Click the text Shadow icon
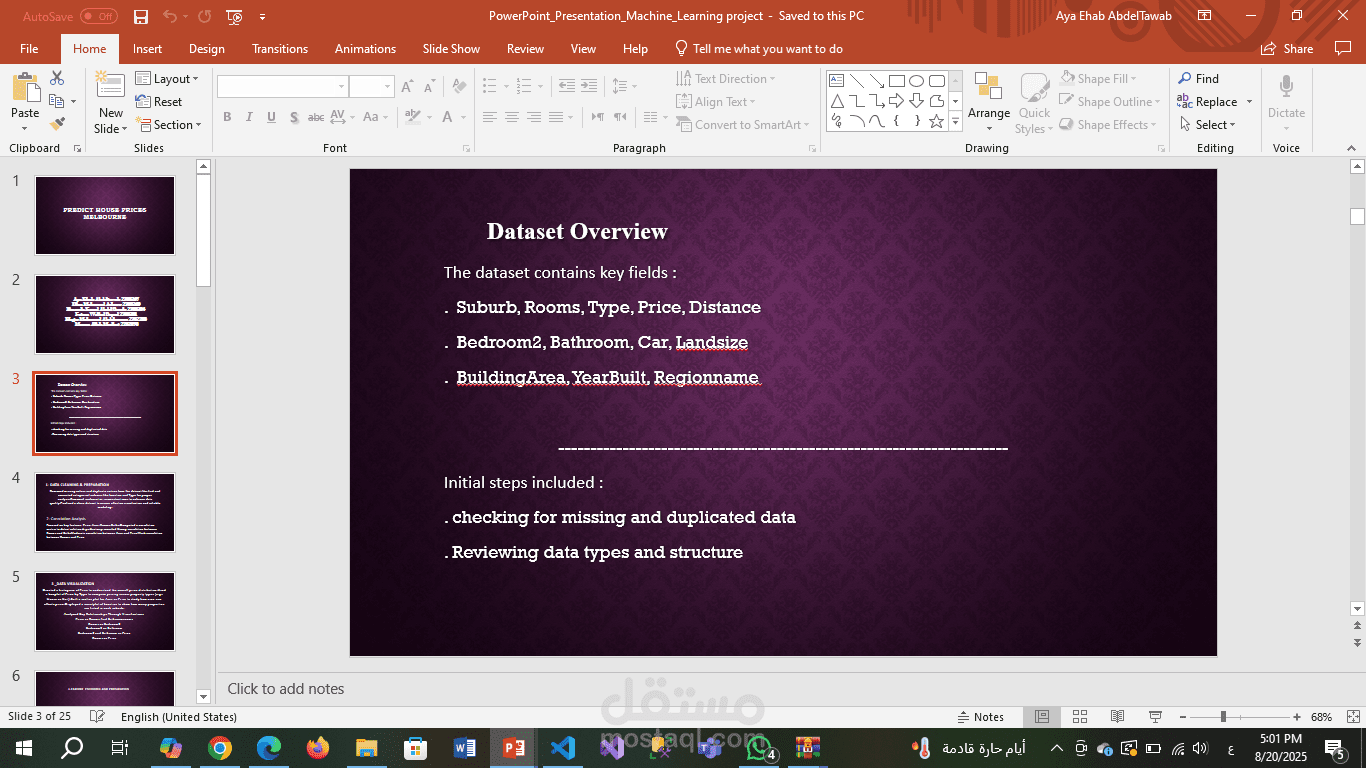 (294, 117)
